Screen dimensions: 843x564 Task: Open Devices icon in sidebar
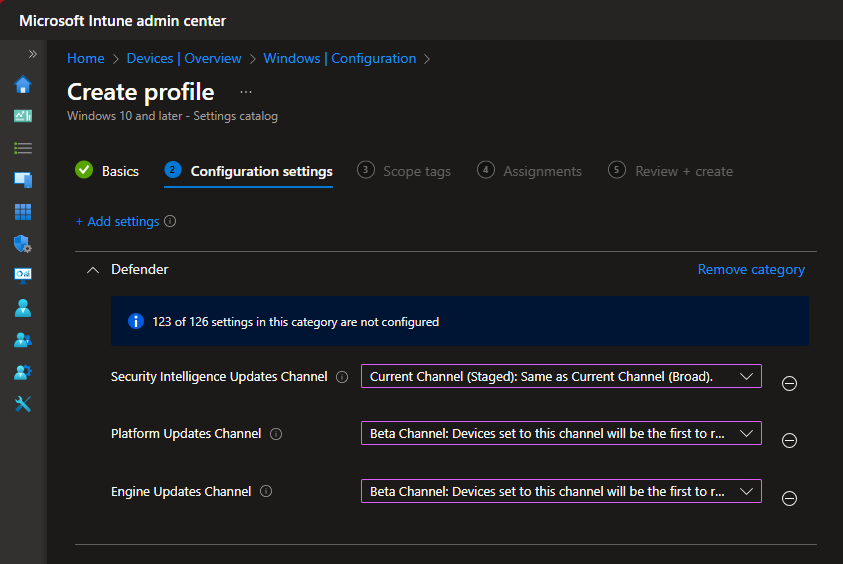pos(23,180)
